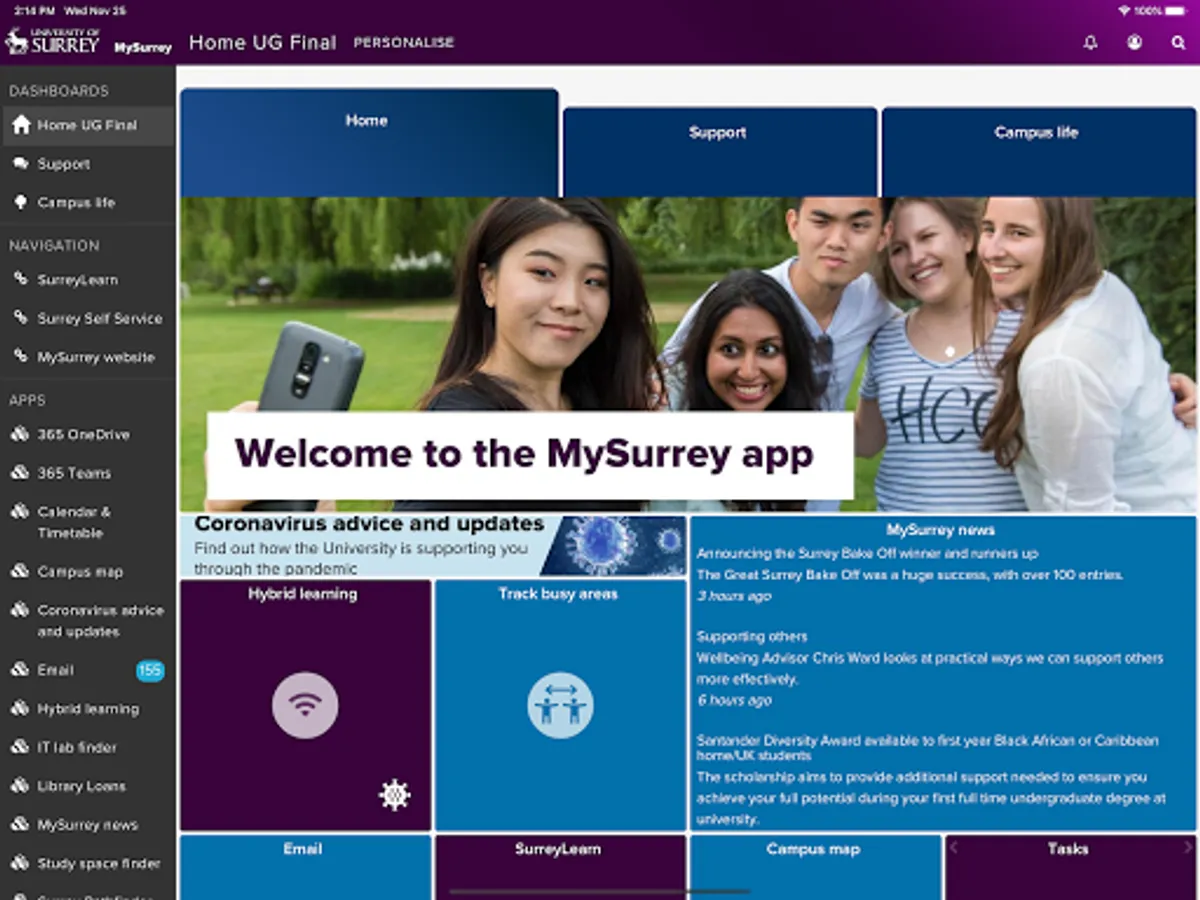This screenshot has height=900, width=1200.
Task: Open Support dashboard in sidebar
Action: point(88,164)
